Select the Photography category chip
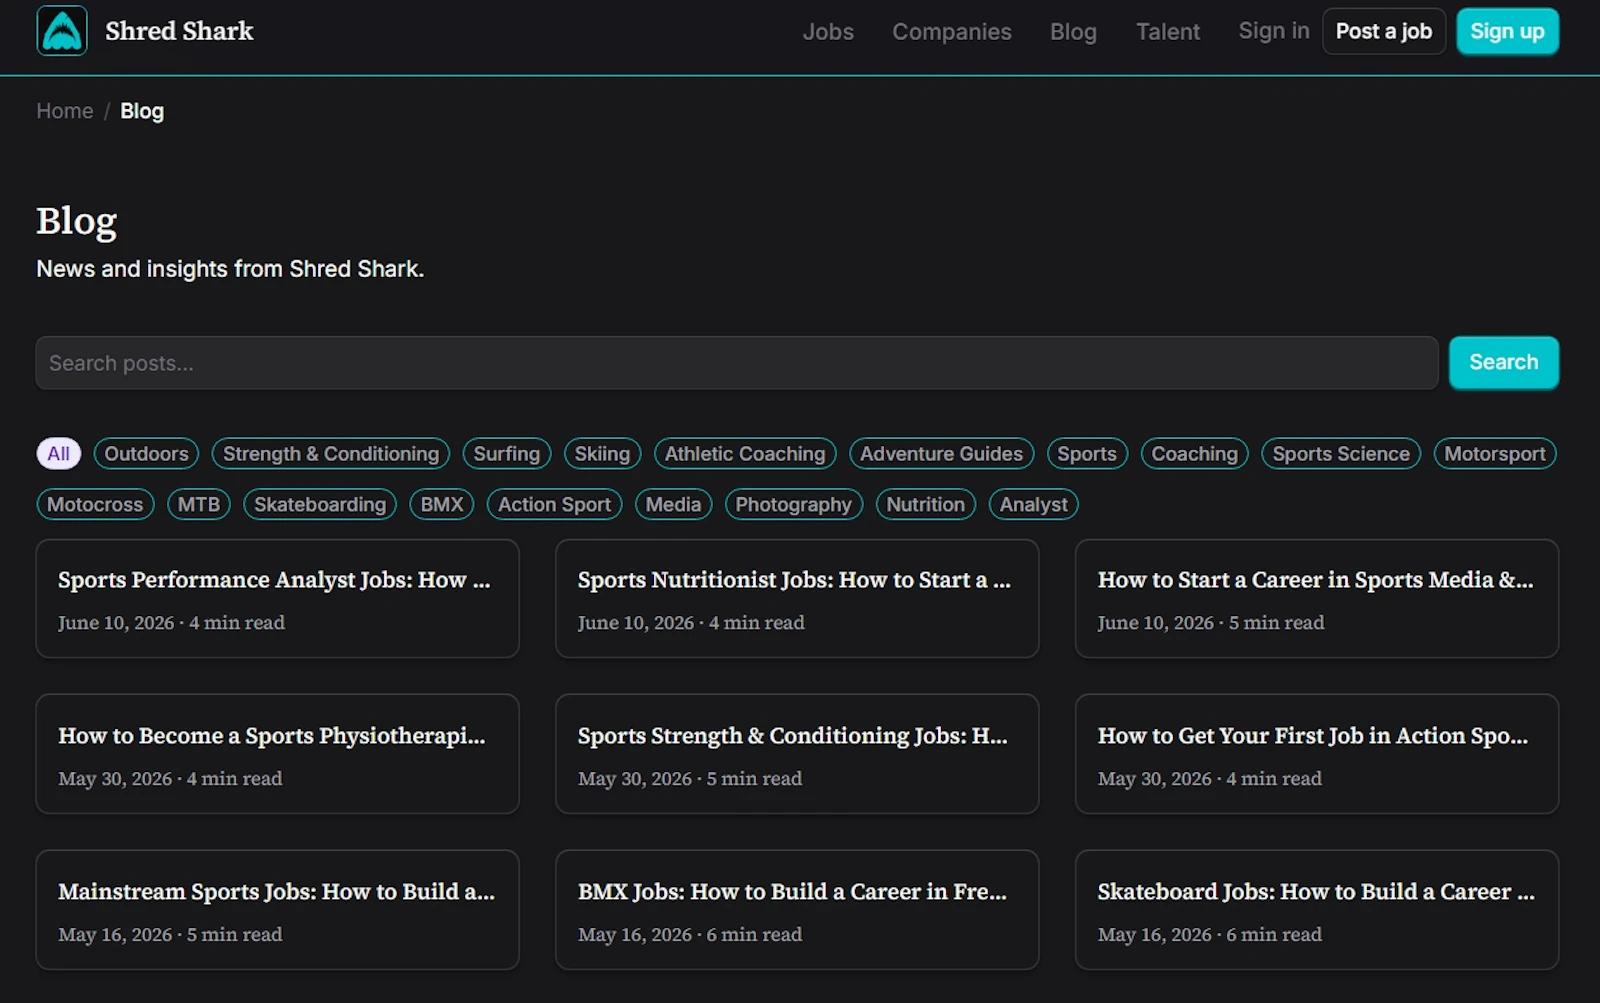 tap(794, 505)
